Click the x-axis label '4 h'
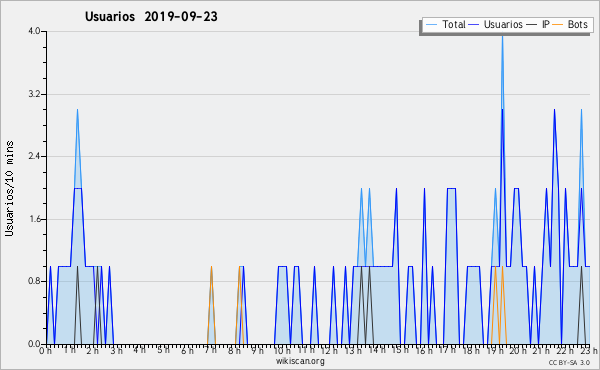 (140, 350)
